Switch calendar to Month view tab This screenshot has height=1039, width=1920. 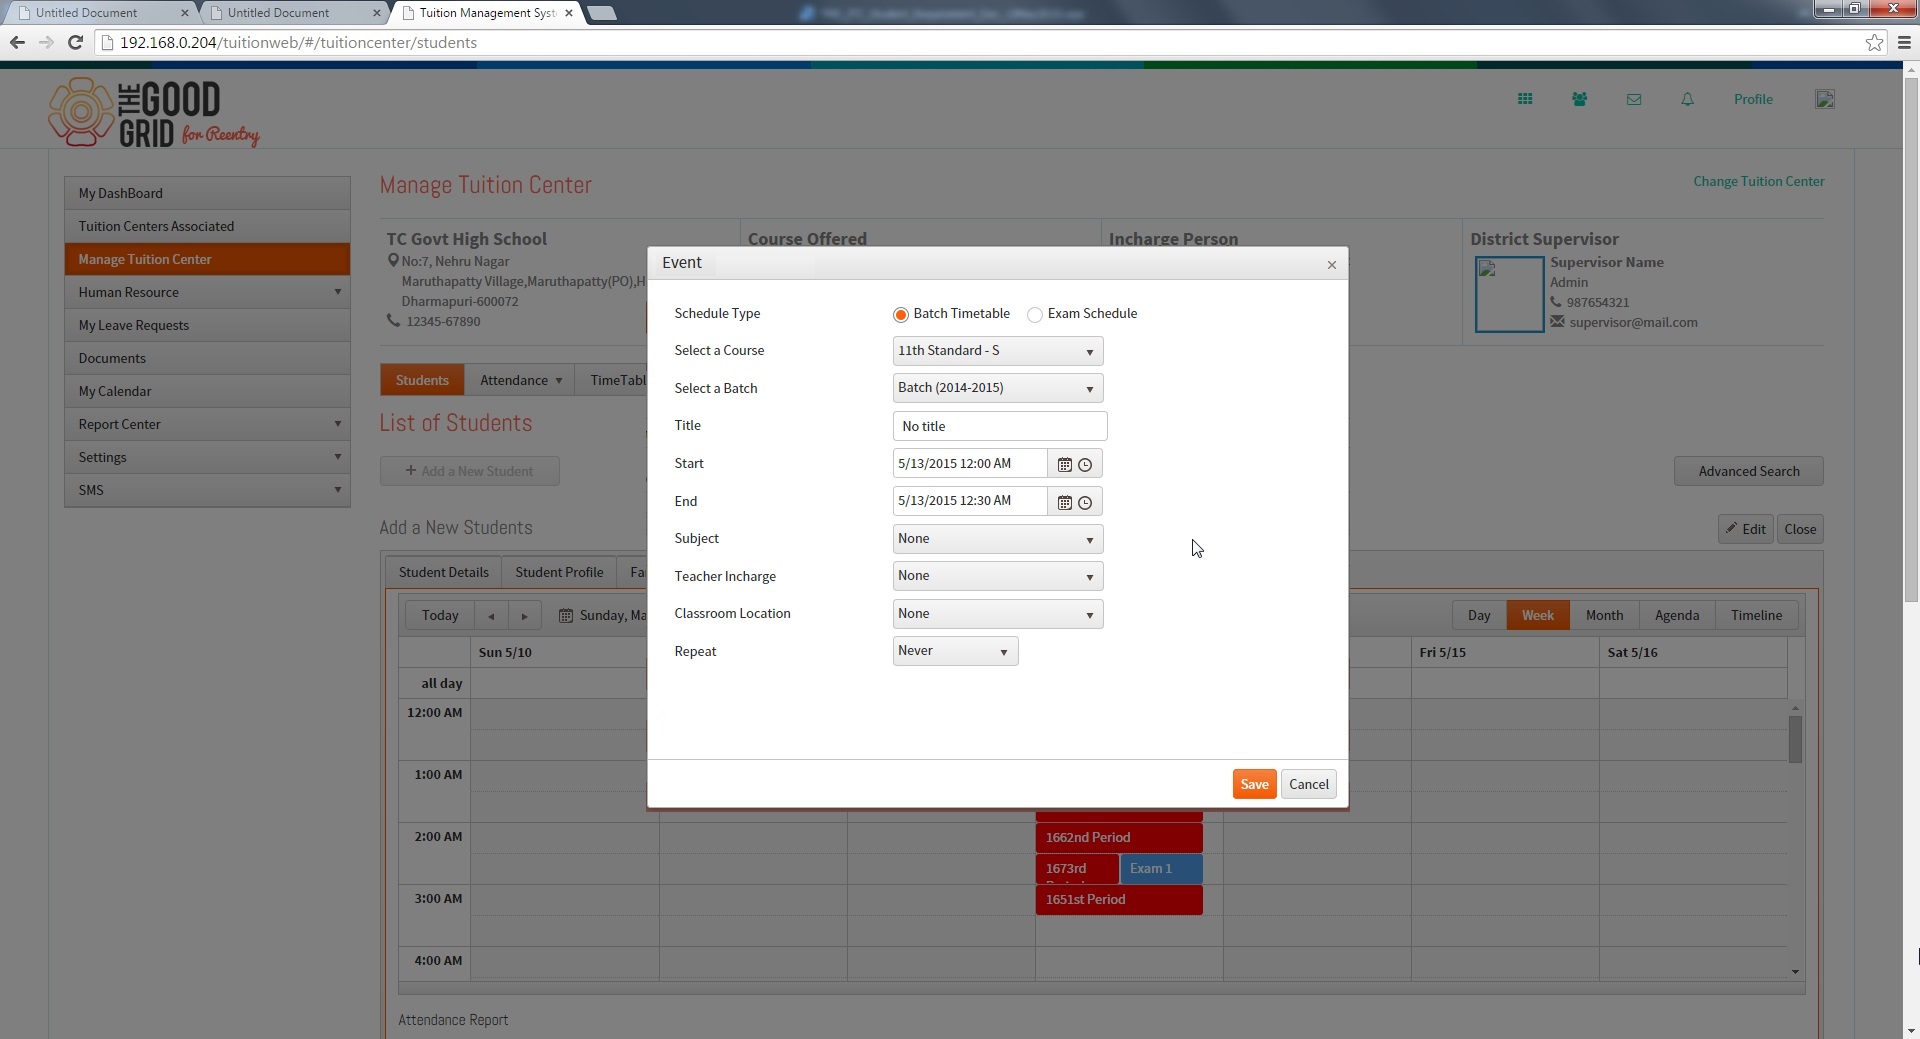[1604, 615]
